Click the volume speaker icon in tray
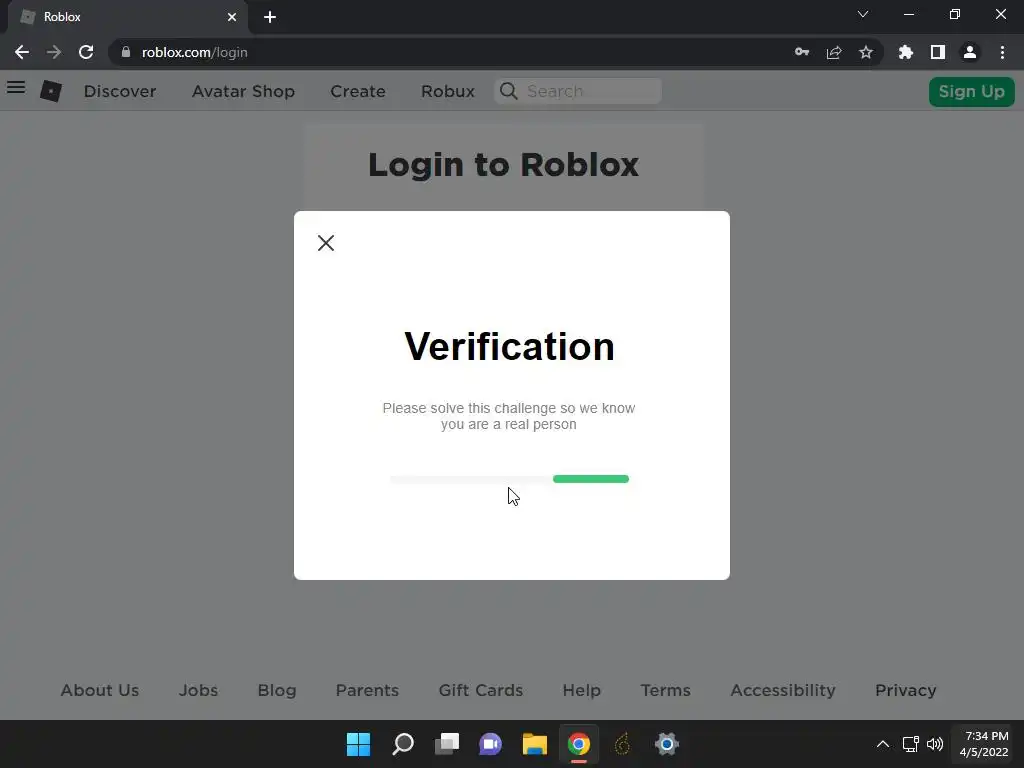The image size is (1024, 768). [x=935, y=744]
